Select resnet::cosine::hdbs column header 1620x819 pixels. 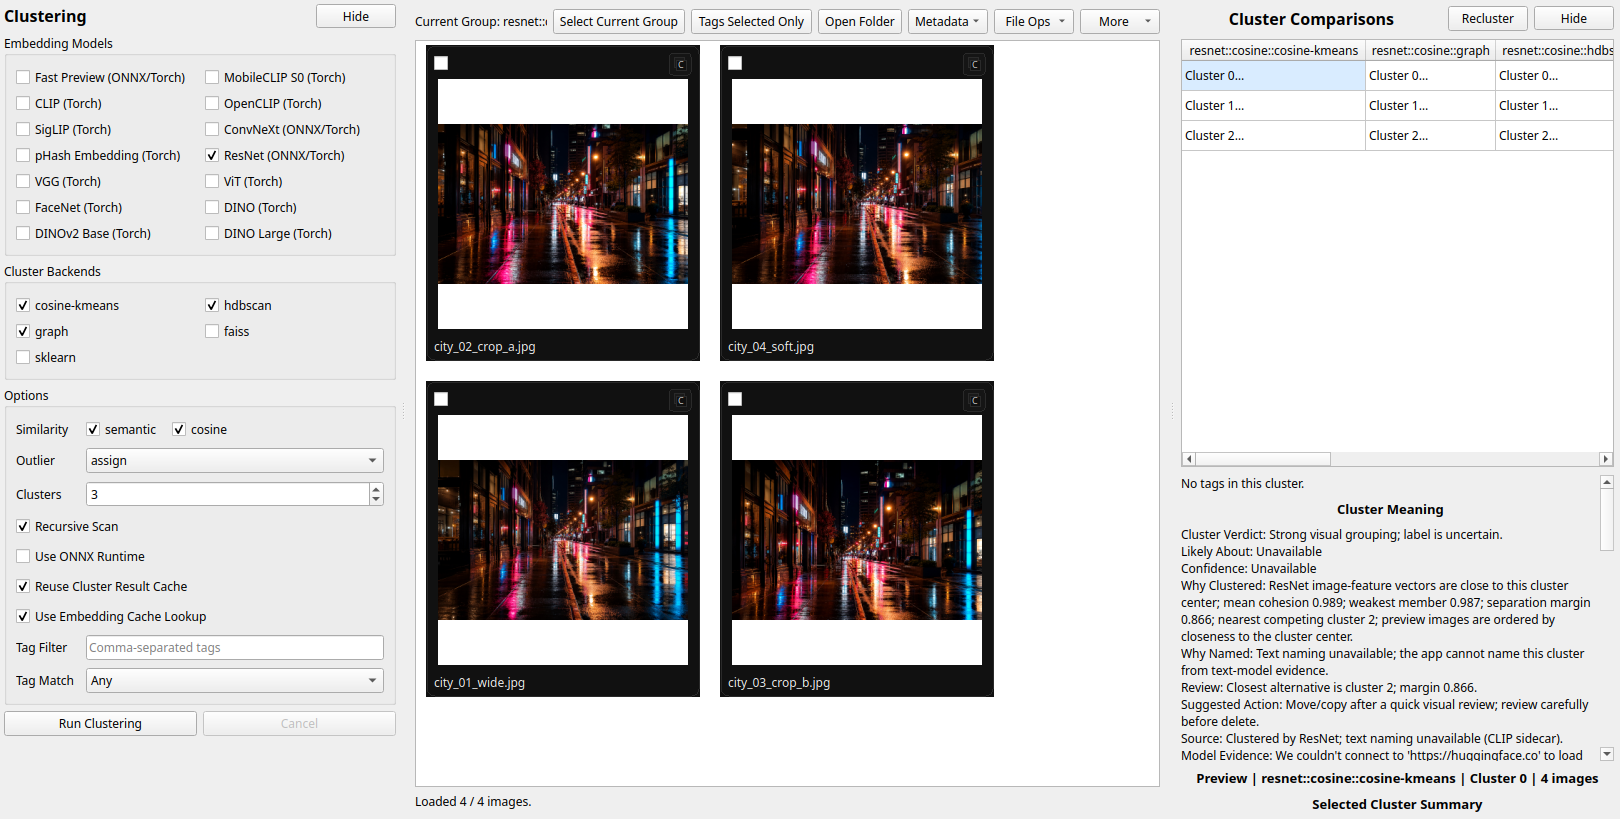click(x=1555, y=50)
